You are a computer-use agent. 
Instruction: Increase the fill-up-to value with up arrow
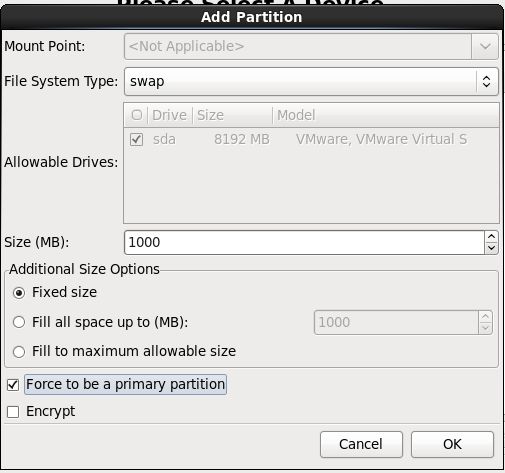[x=485, y=317]
